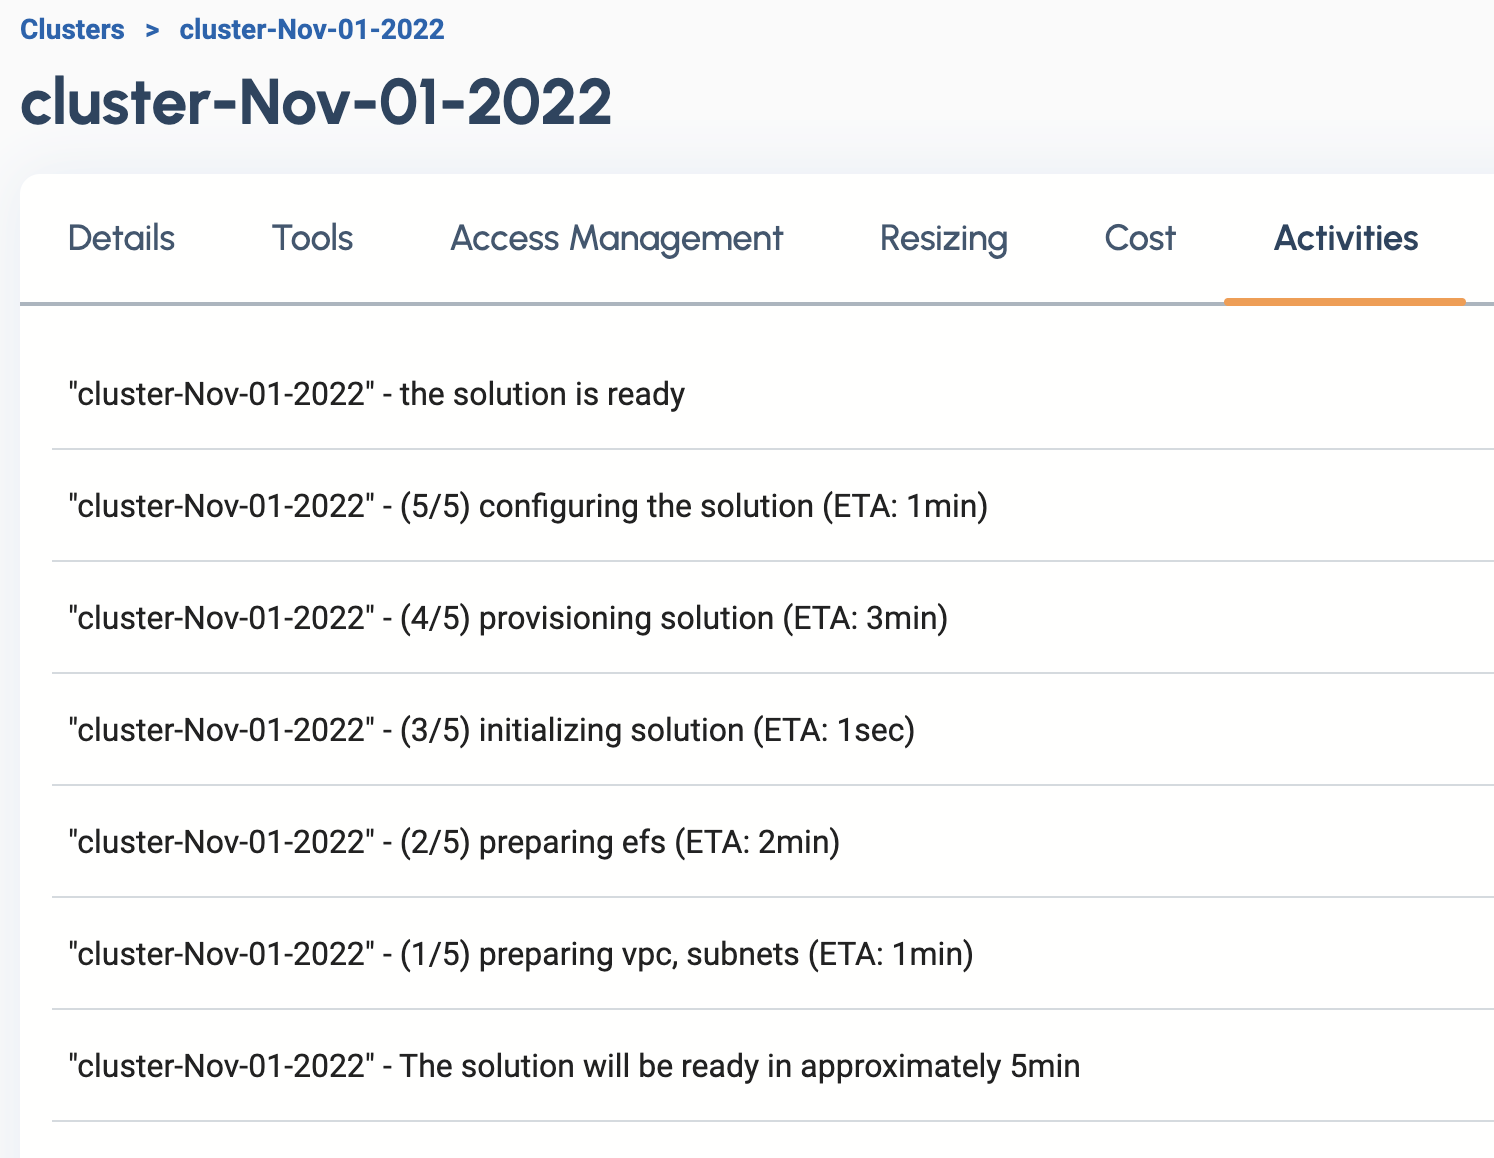Click the '(5/5) configuring the solution' activity row
The height and width of the screenshot is (1158, 1494).
pos(528,506)
